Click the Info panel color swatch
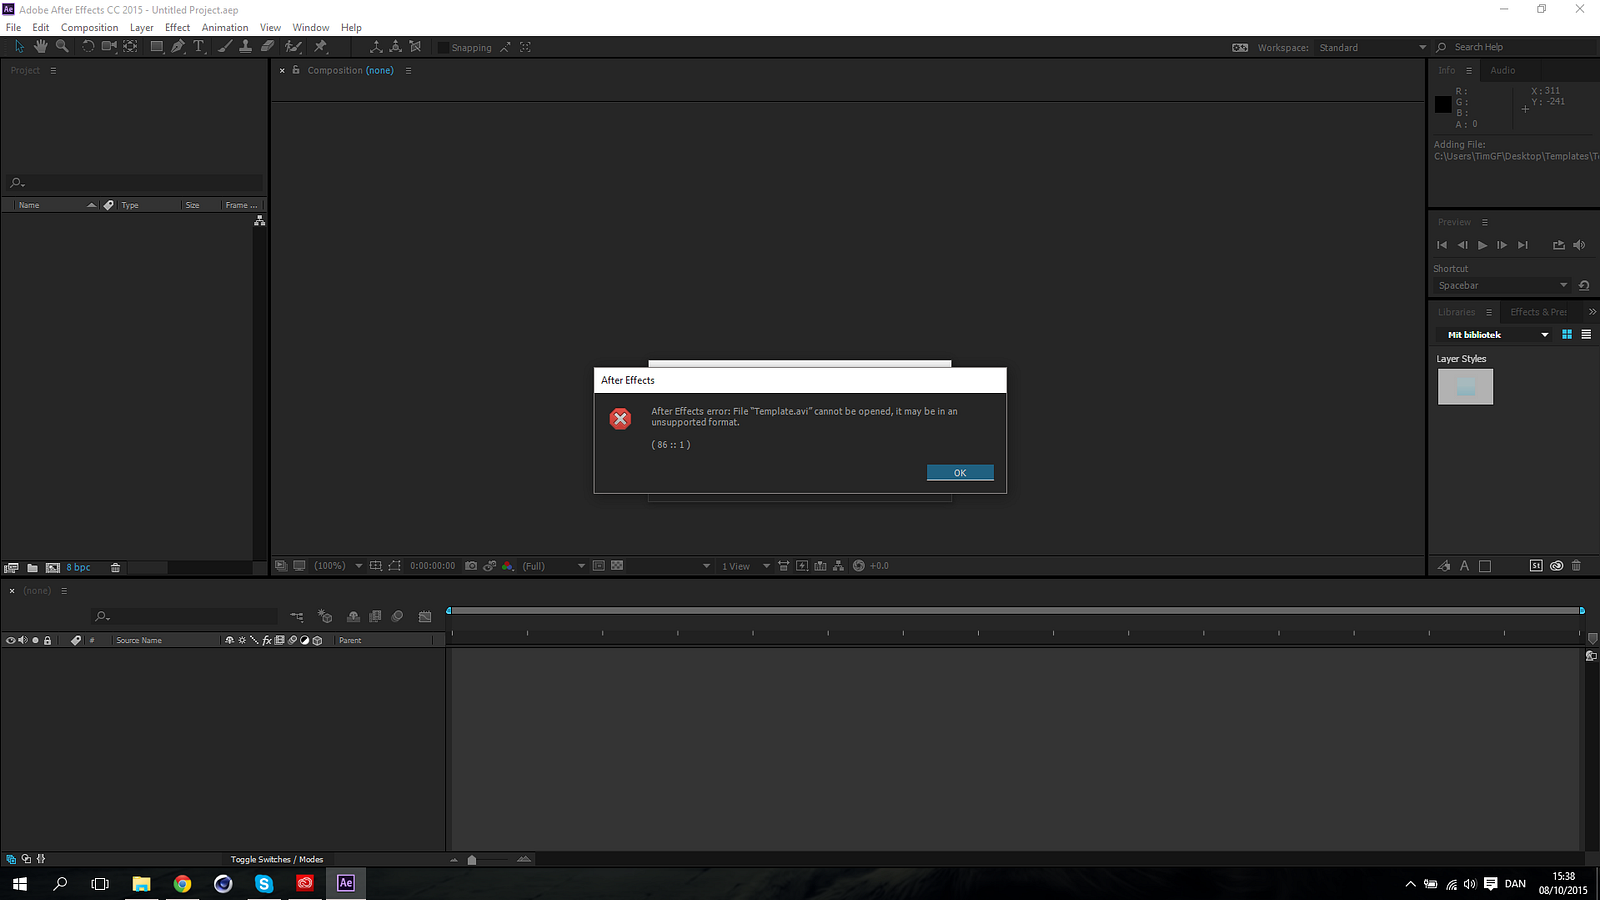The width and height of the screenshot is (1600, 900). coord(1443,104)
